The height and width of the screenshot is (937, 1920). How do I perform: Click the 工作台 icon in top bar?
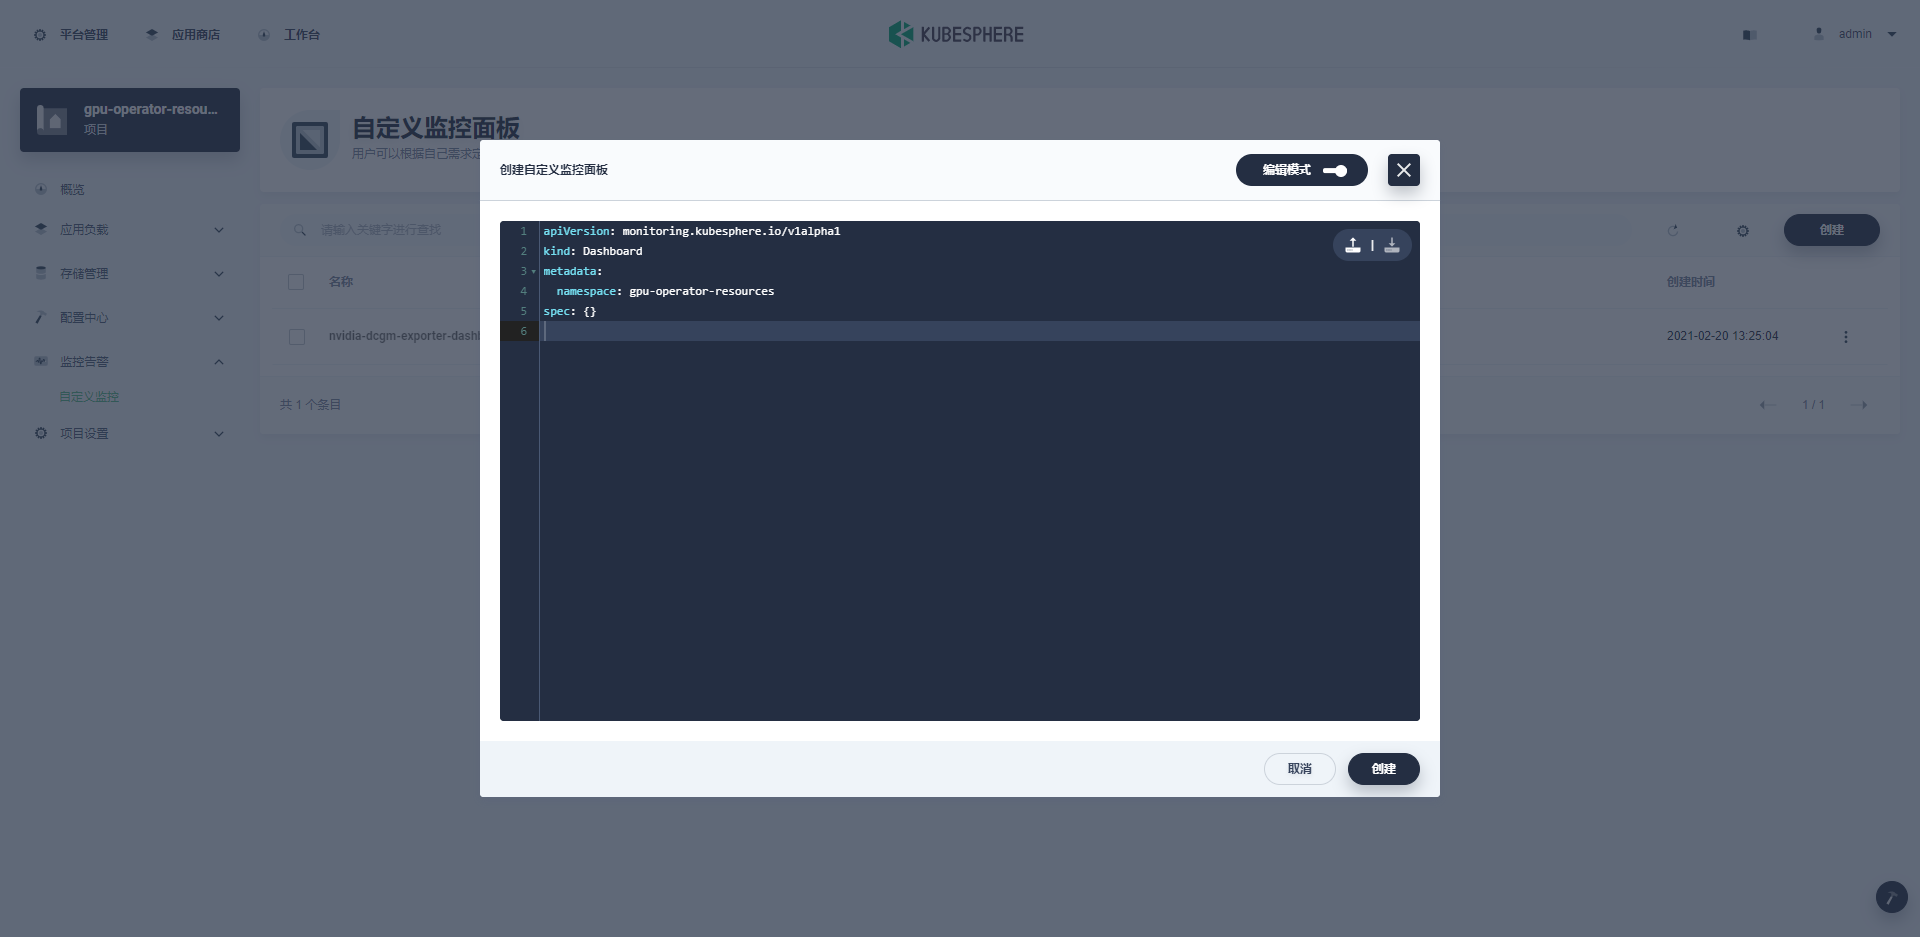pos(264,35)
